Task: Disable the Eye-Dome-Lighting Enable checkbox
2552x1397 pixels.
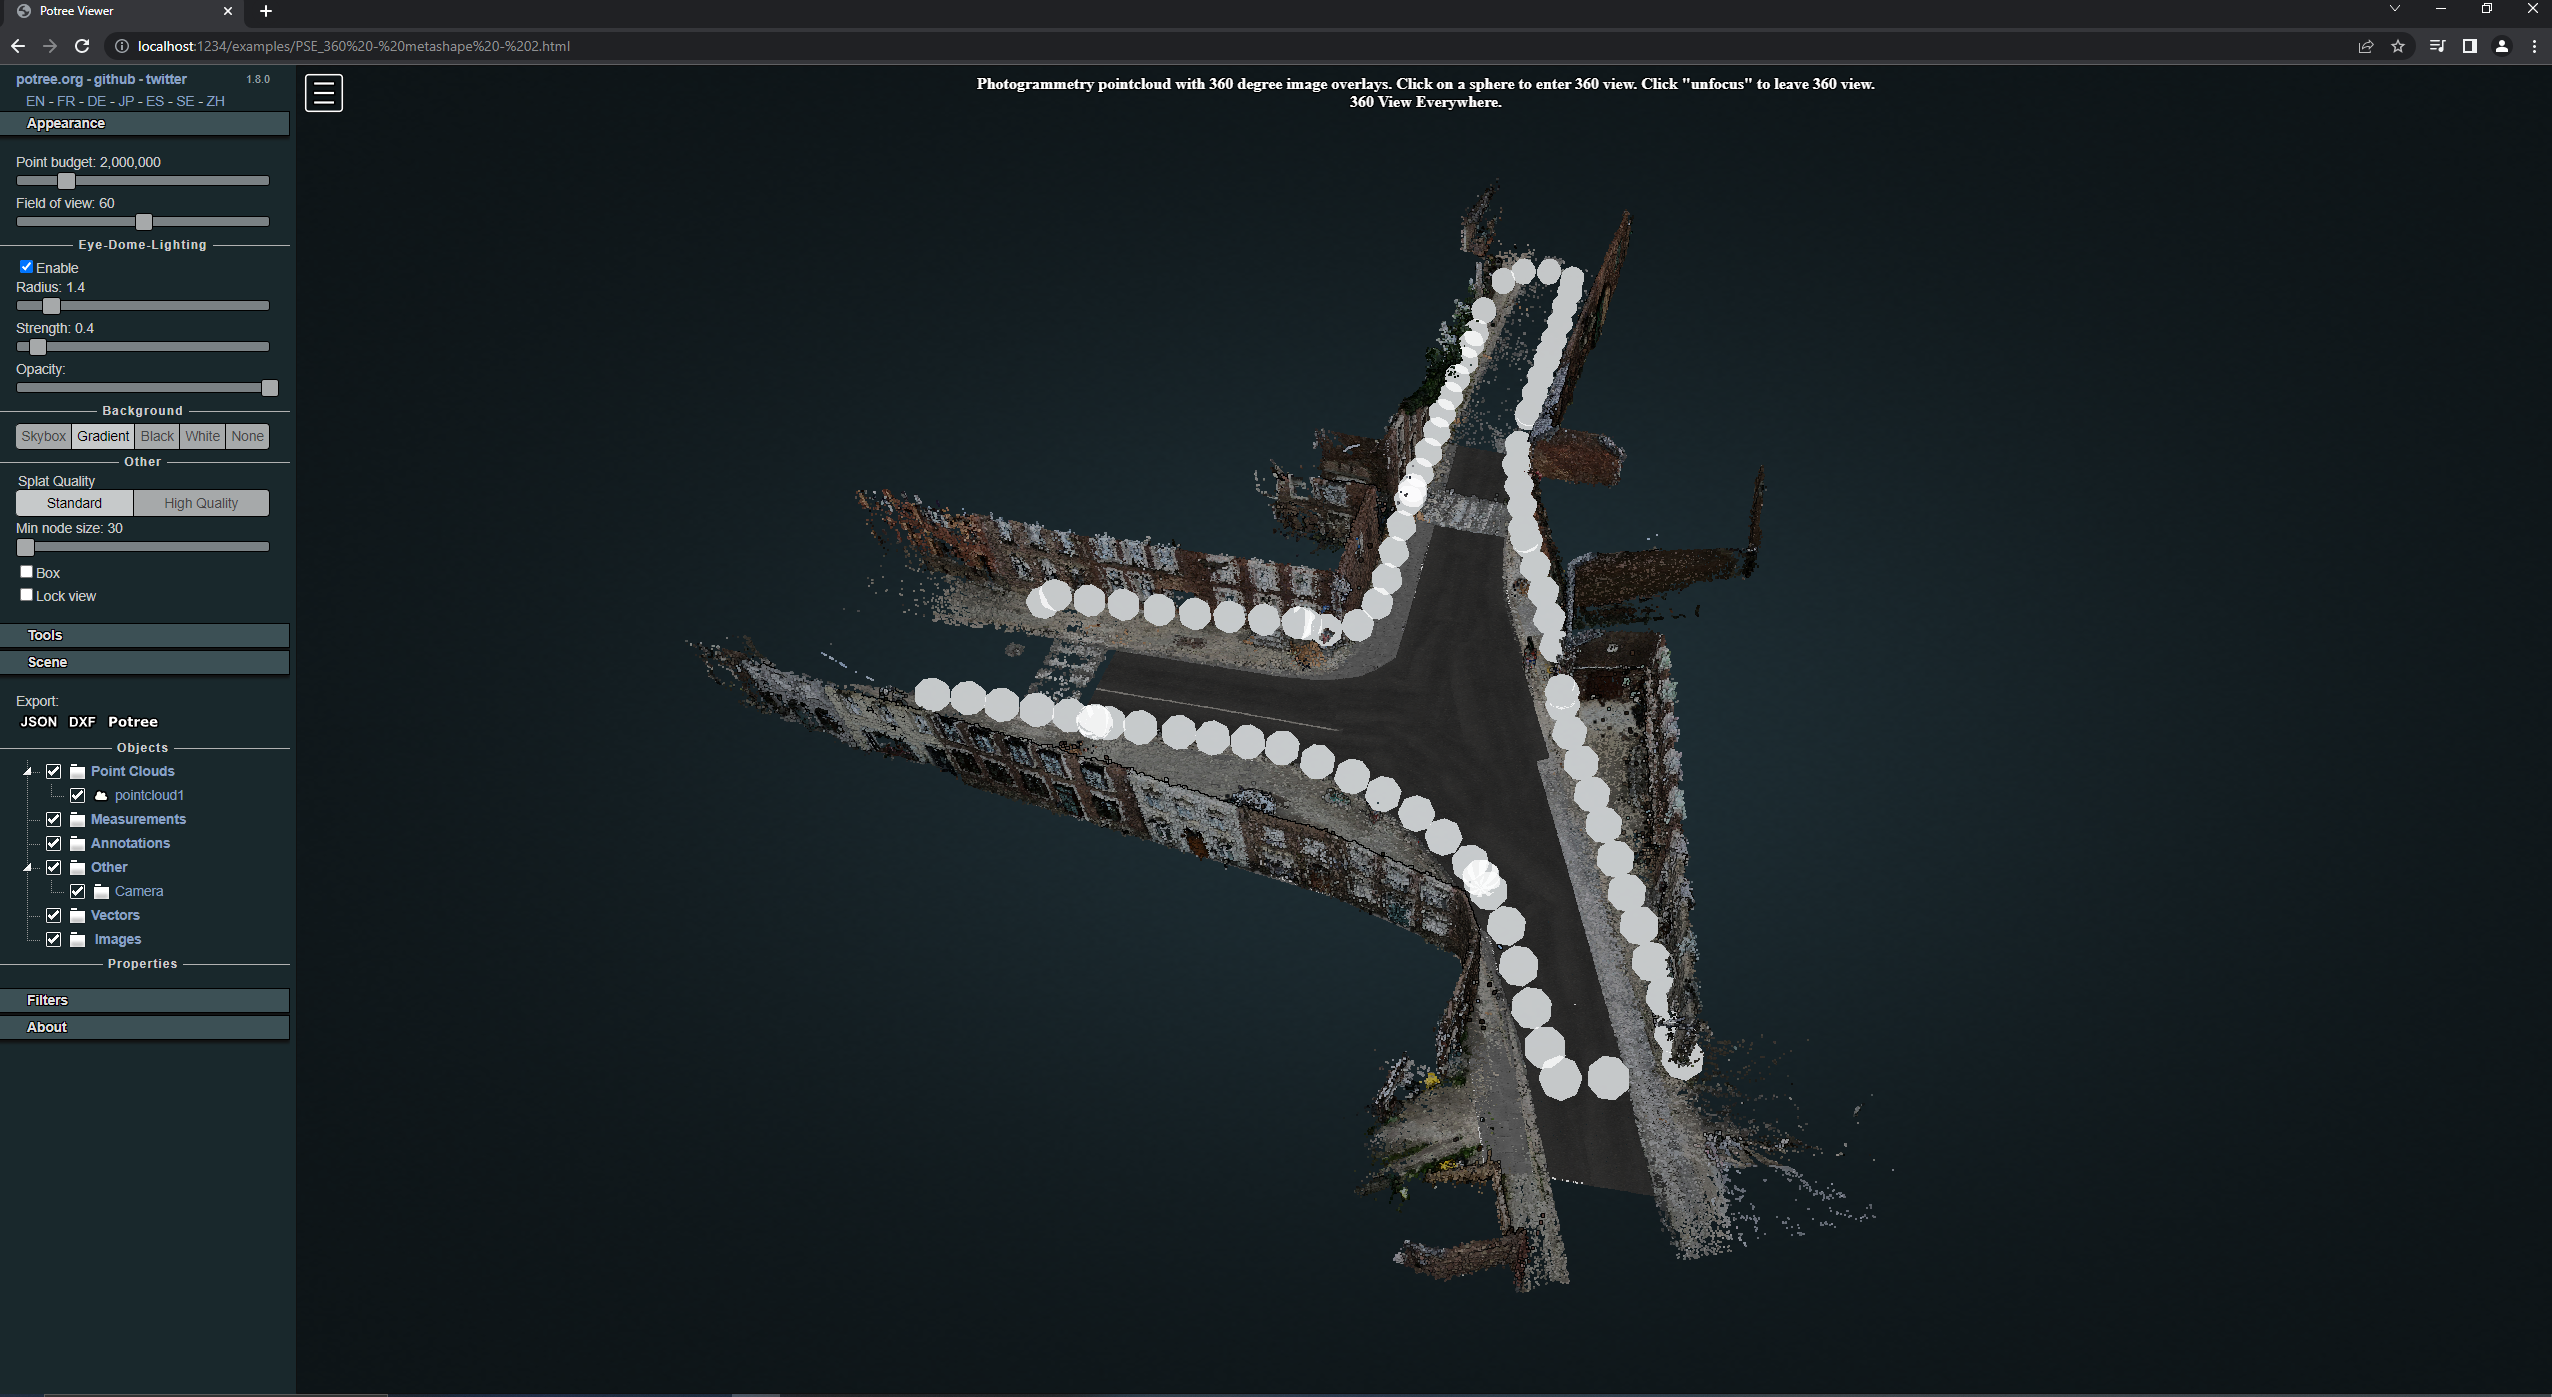Action: [27, 267]
